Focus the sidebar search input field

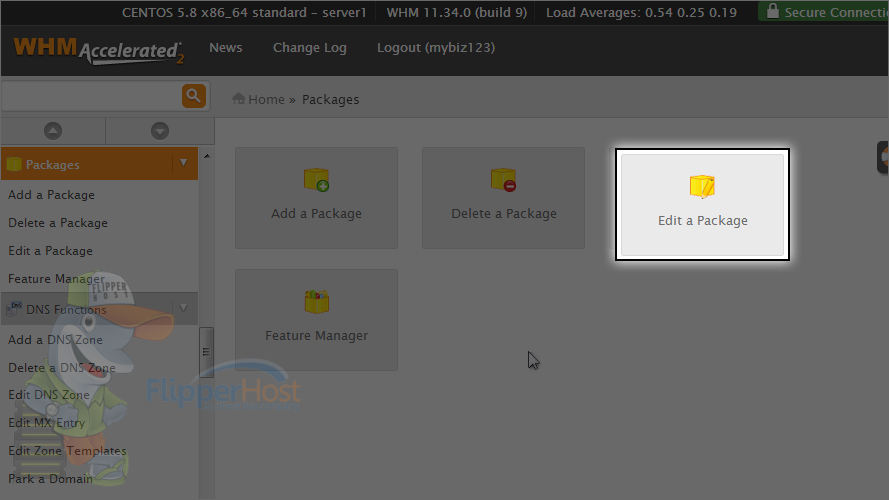(91, 96)
